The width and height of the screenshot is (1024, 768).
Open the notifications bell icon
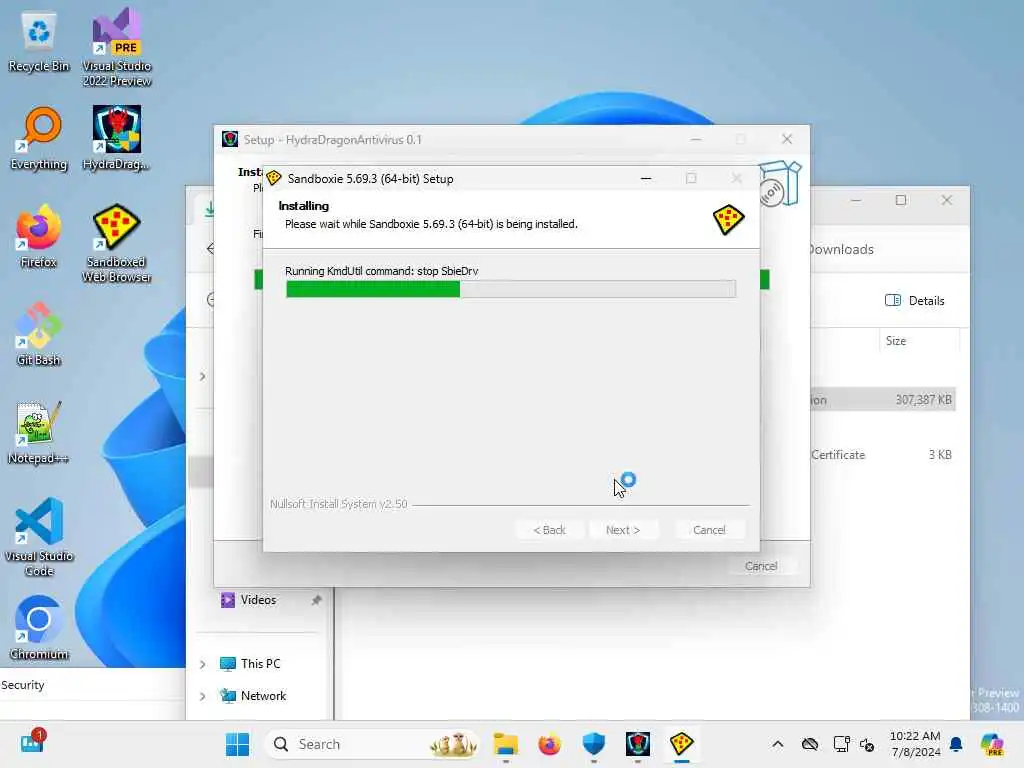click(x=956, y=744)
